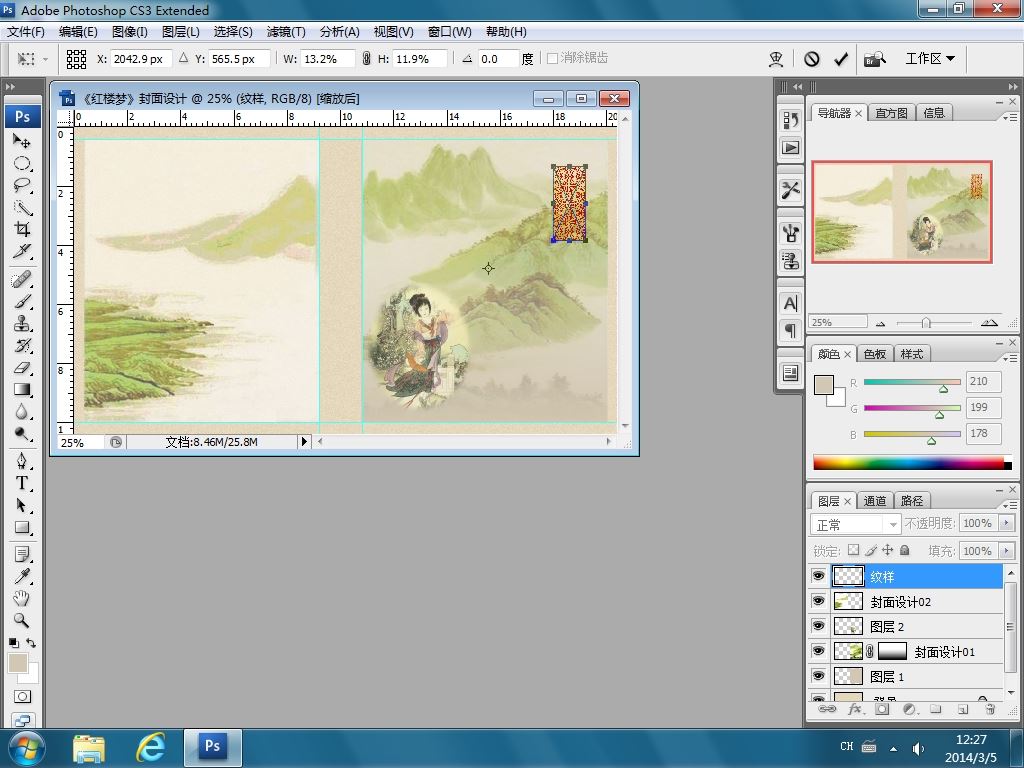1024x768 pixels.
Task: Toggle maintain aspect ratio link
Action: point(366,59)
